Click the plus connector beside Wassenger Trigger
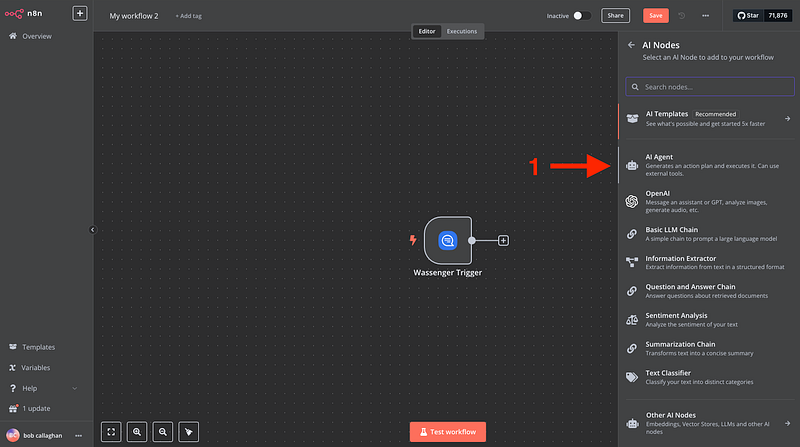The height and width of the screenshot is (447, 800). click(x=503, y=240)
